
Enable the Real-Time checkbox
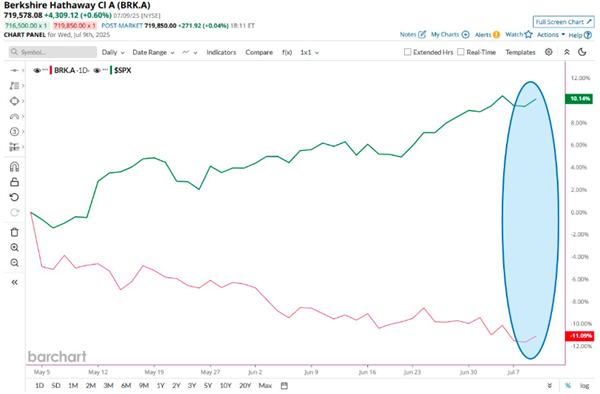[x=461, y=52]
